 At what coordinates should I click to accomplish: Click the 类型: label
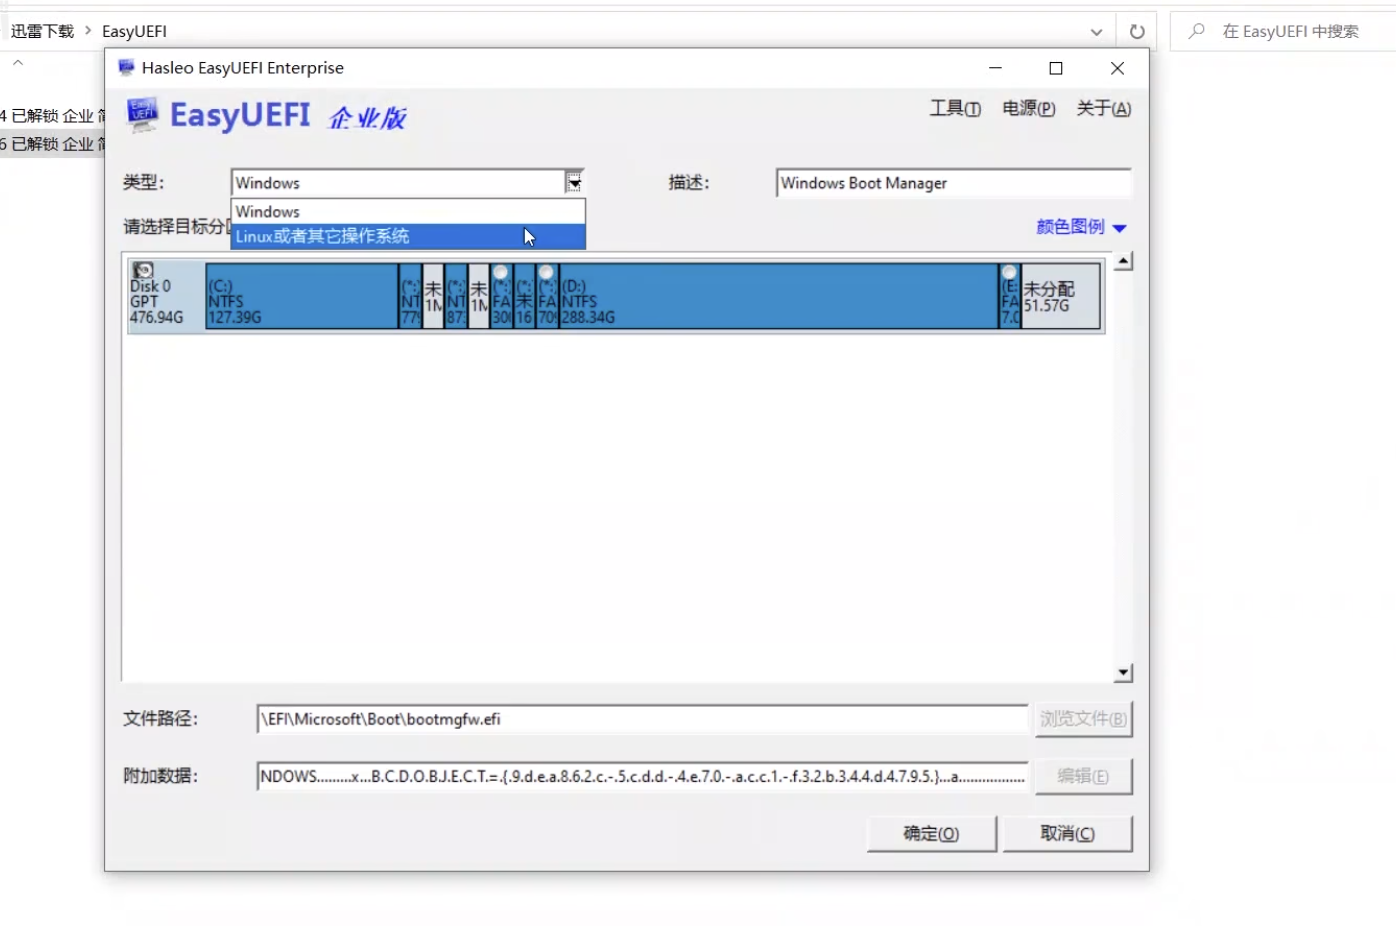144,182
